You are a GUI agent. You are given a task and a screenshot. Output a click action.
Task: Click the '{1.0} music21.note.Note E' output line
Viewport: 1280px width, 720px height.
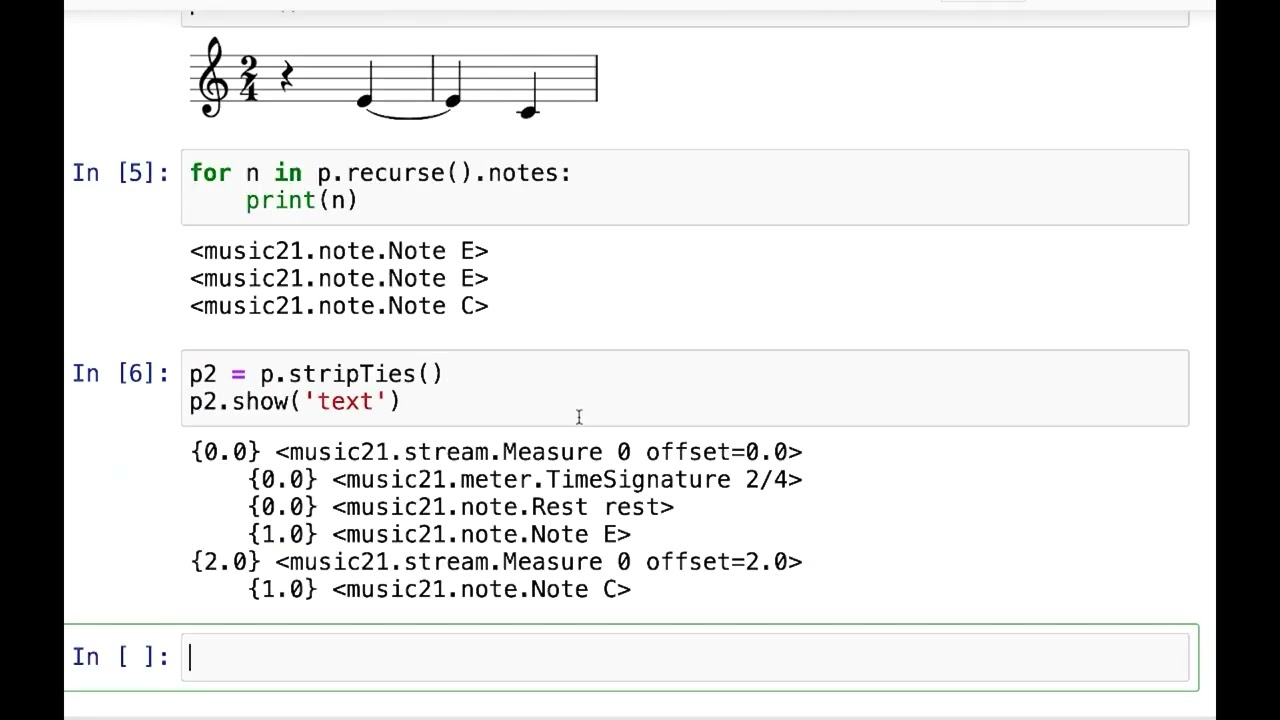[439, 535]
